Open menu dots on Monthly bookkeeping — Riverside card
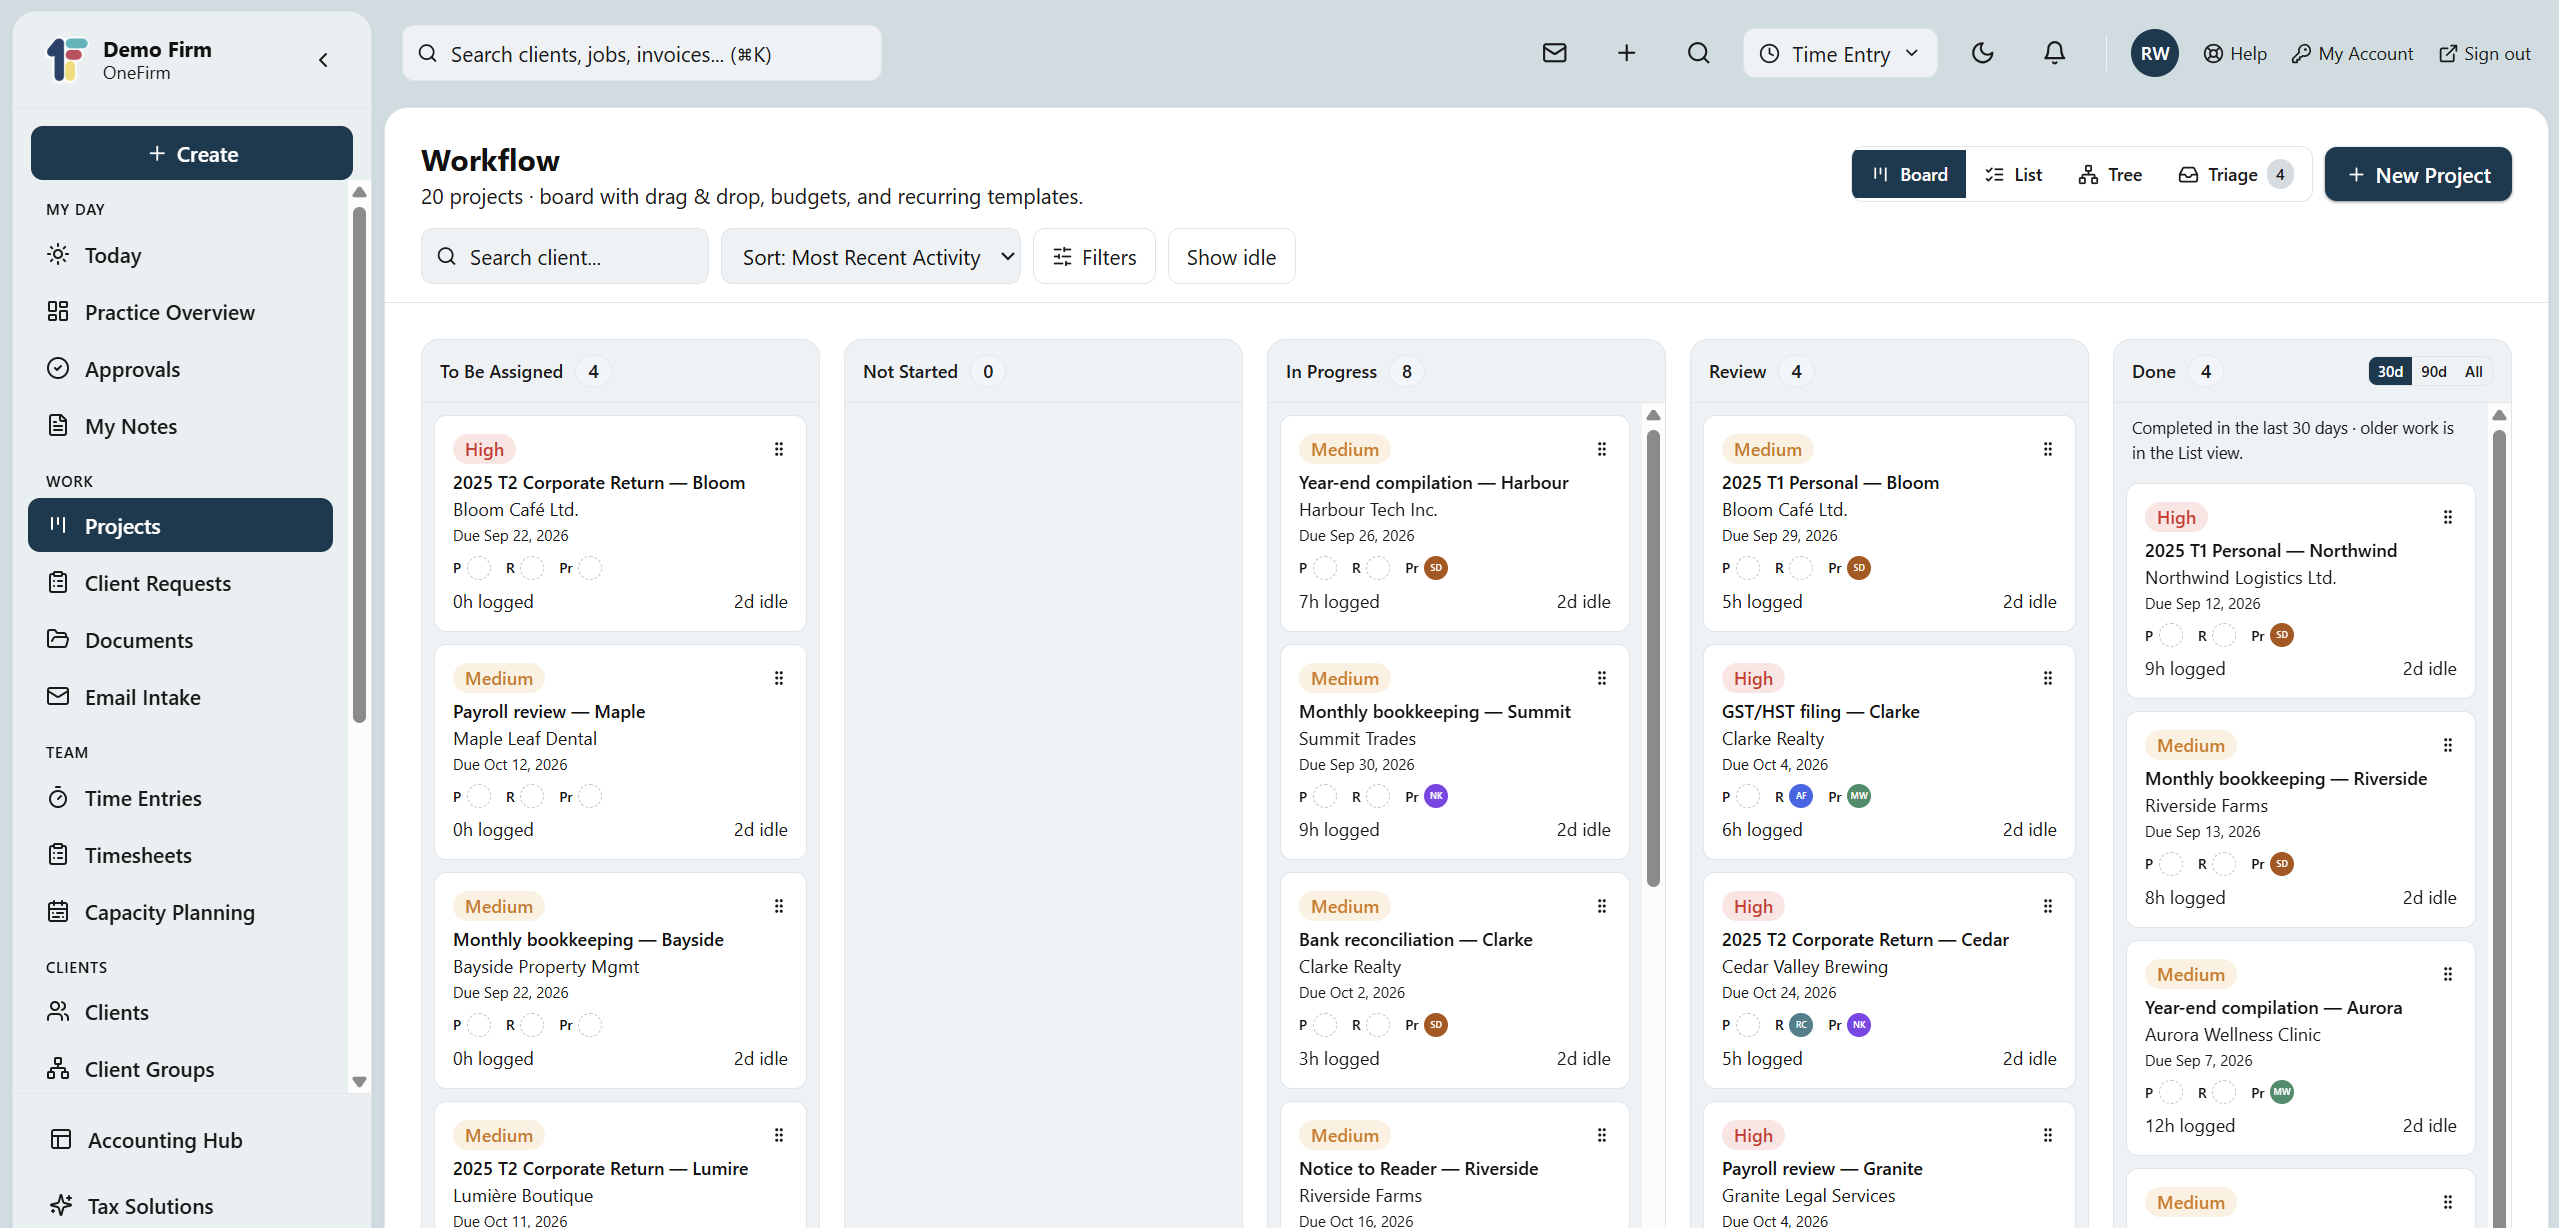 click(x=2448, y=746)
